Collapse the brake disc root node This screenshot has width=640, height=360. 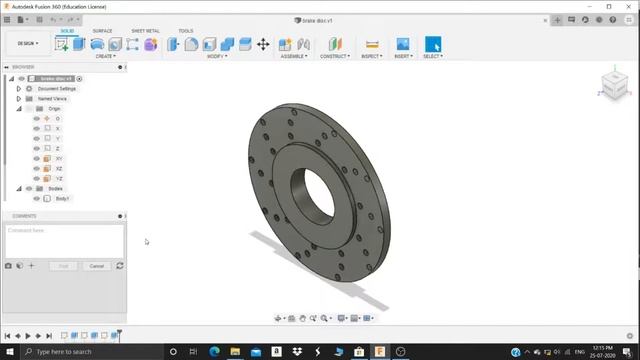(11, 78)
